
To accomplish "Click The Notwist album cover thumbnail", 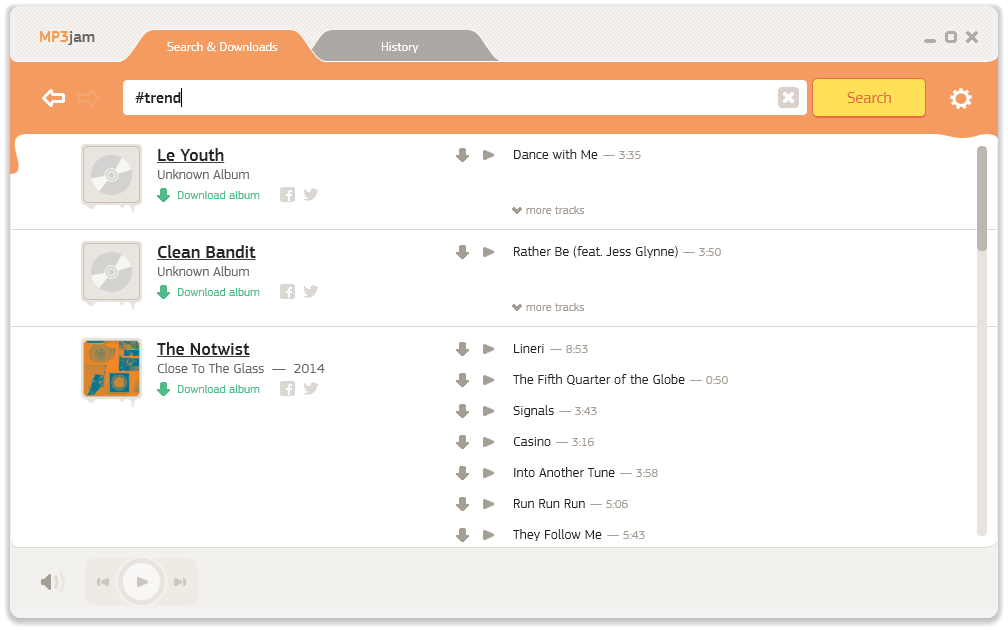I will coord(111,368).
